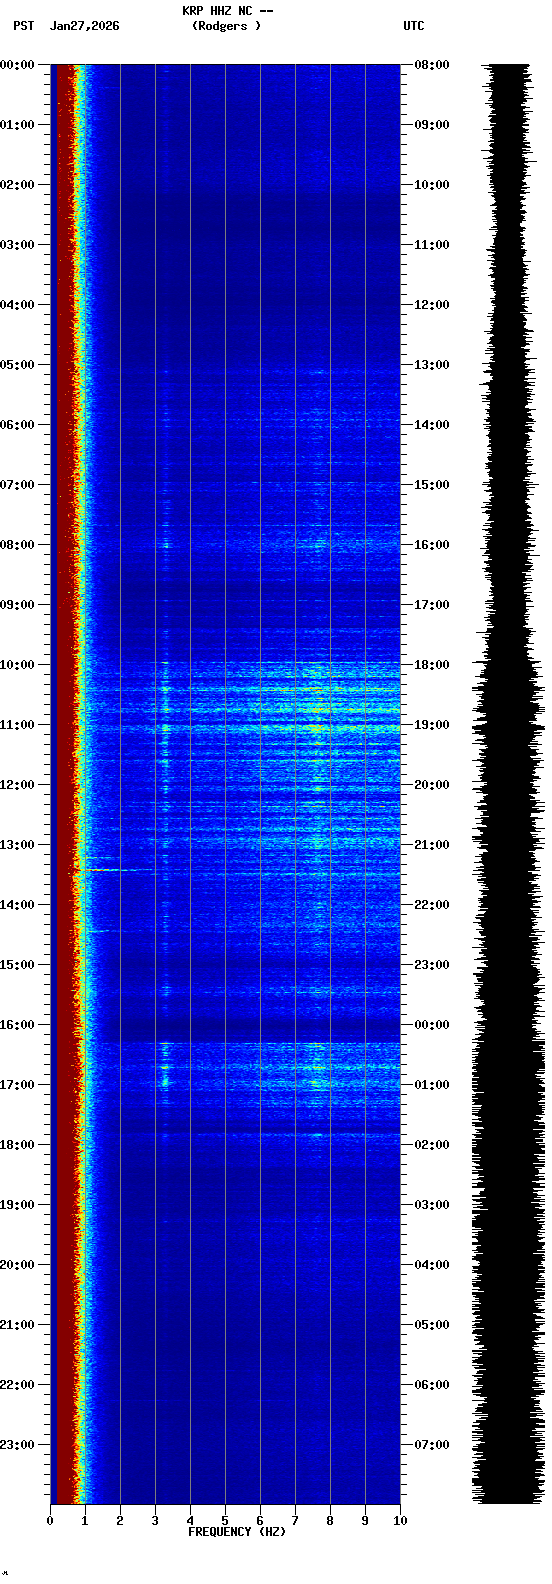Click the '11:00' PST time label
This screenshot has height=1584, width=552.
click(x=17, y=725)
